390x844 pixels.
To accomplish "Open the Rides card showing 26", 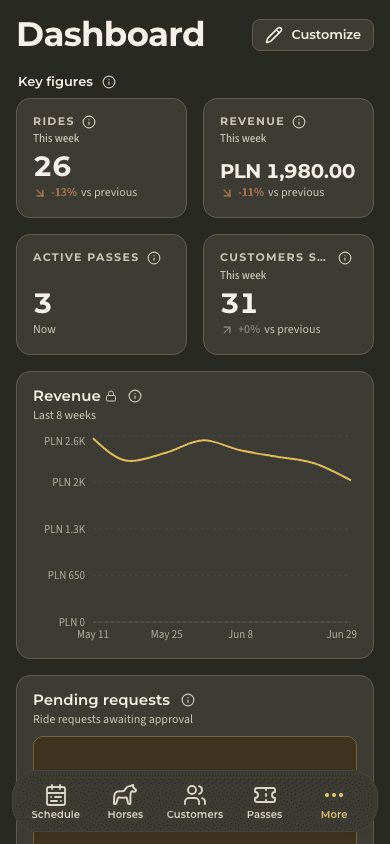I will point(102,158).
